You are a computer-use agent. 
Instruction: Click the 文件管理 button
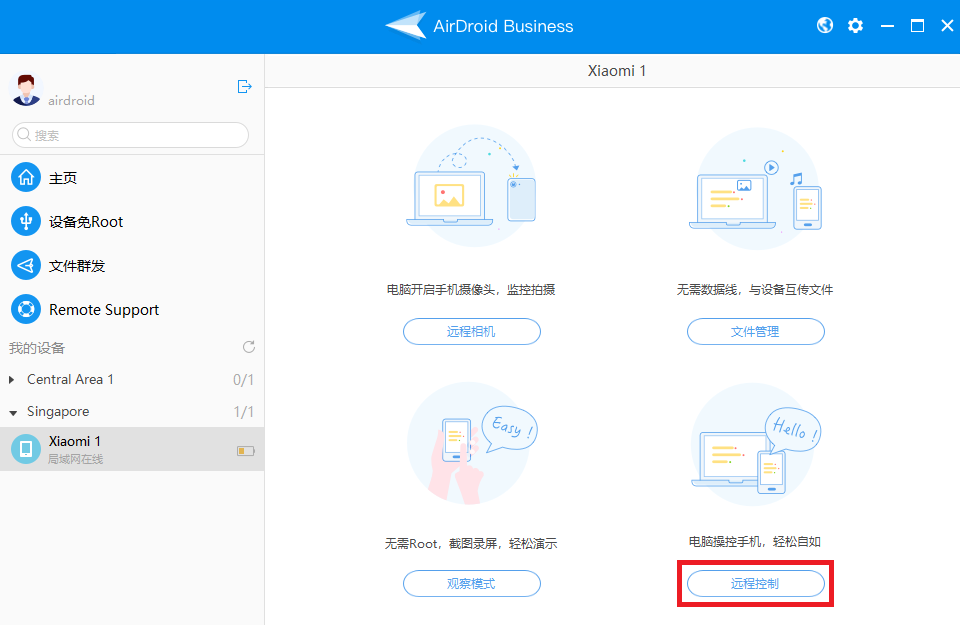click(x=756, y=331)
